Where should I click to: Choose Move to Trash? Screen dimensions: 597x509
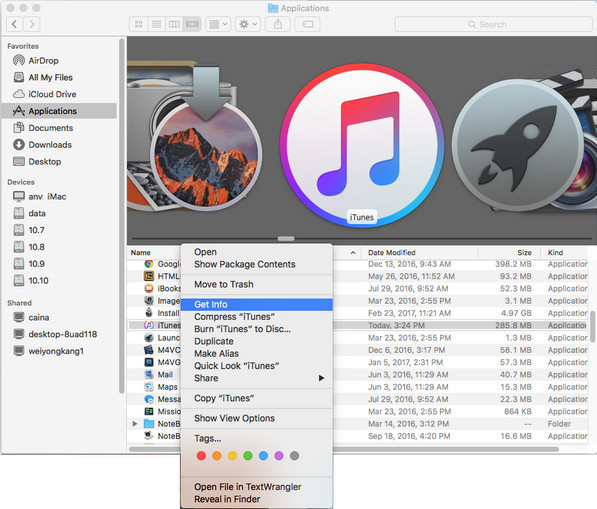(x=257, y=284)
